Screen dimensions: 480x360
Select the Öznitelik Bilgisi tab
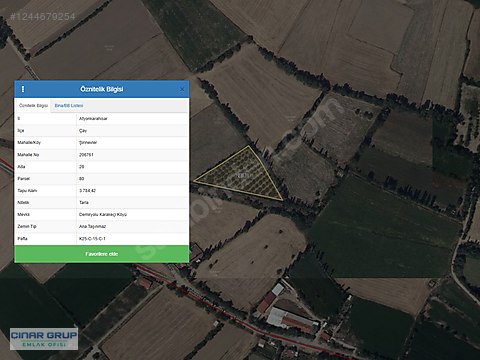click(x=33, y=106)
